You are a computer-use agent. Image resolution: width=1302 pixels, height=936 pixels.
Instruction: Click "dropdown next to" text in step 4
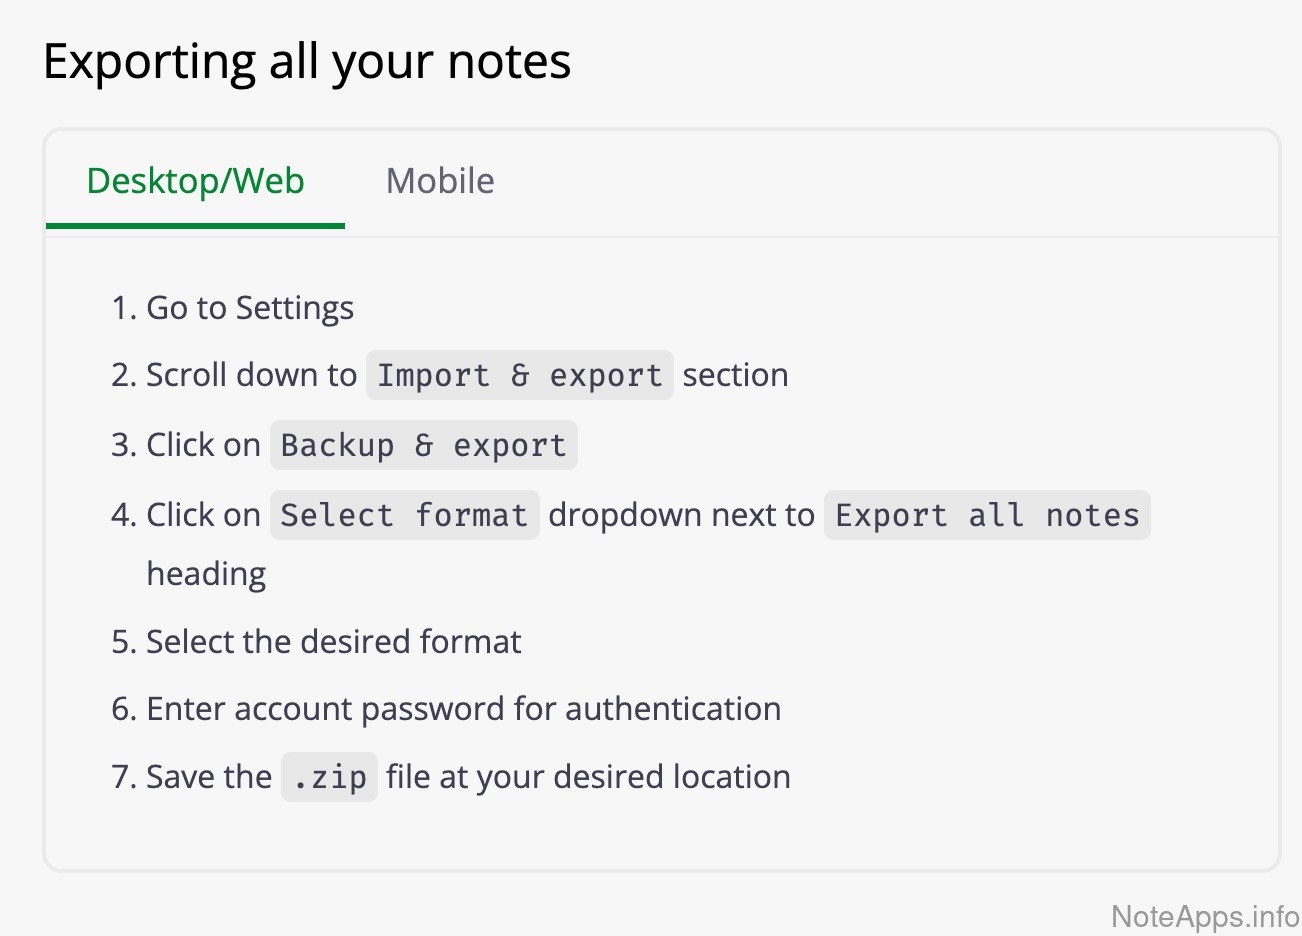coord(681,515)
